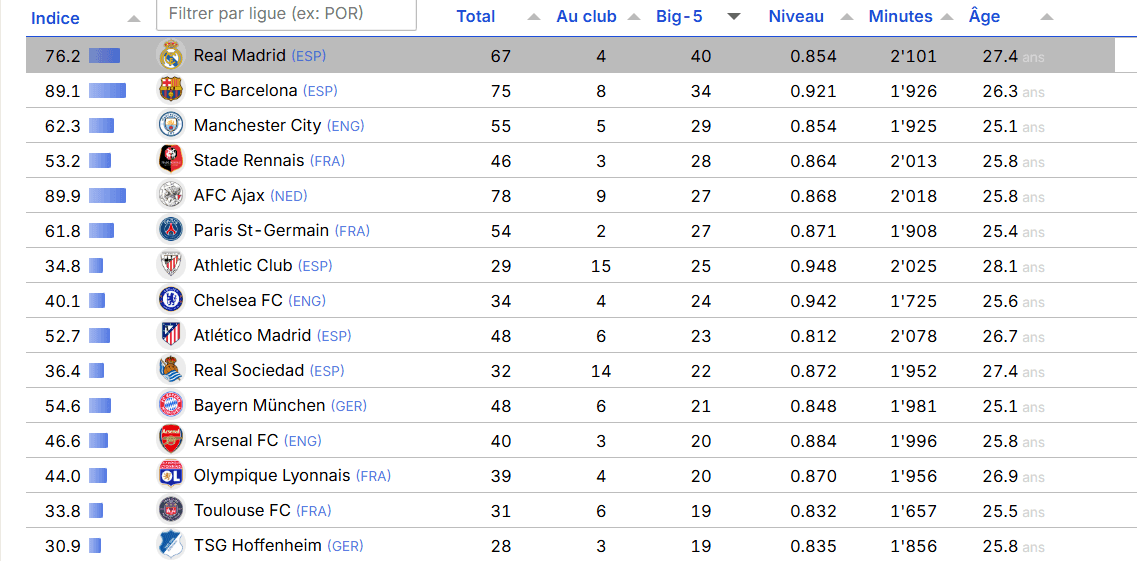Click the Stade Rennais club crest

tap(171, 160)
